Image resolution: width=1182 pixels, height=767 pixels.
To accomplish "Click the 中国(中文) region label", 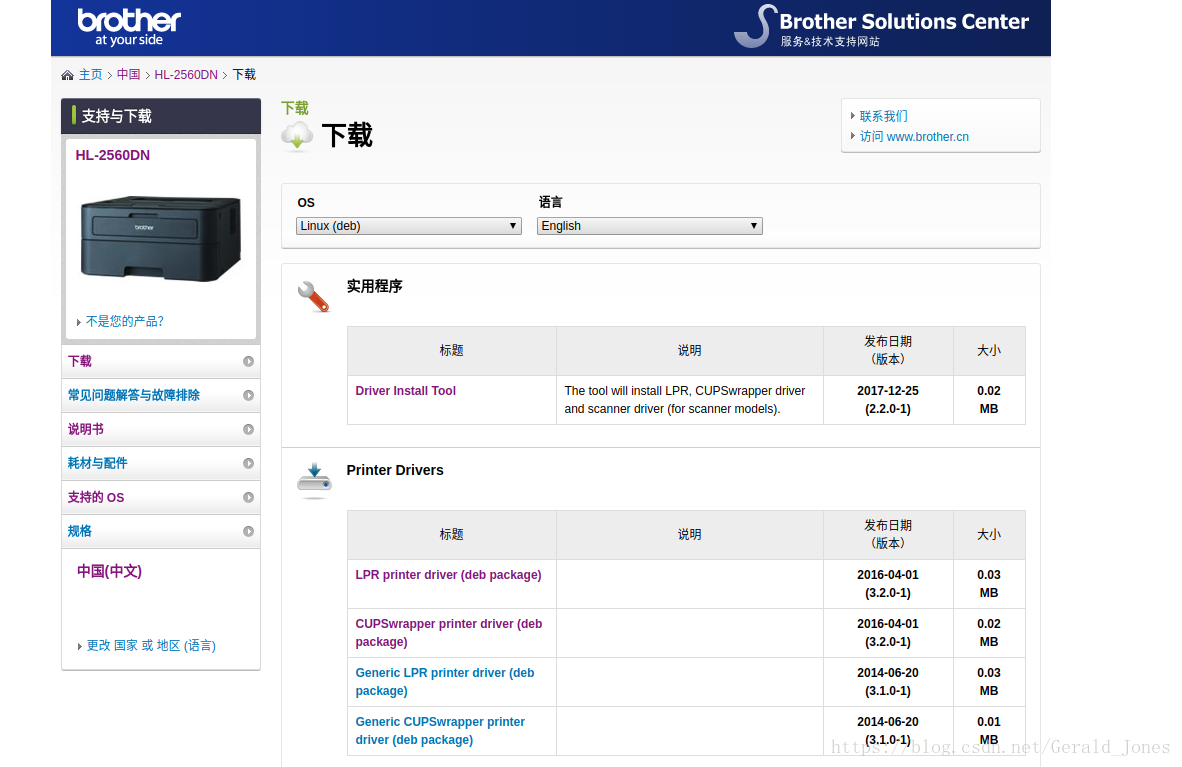I will [x=109, y=571].
